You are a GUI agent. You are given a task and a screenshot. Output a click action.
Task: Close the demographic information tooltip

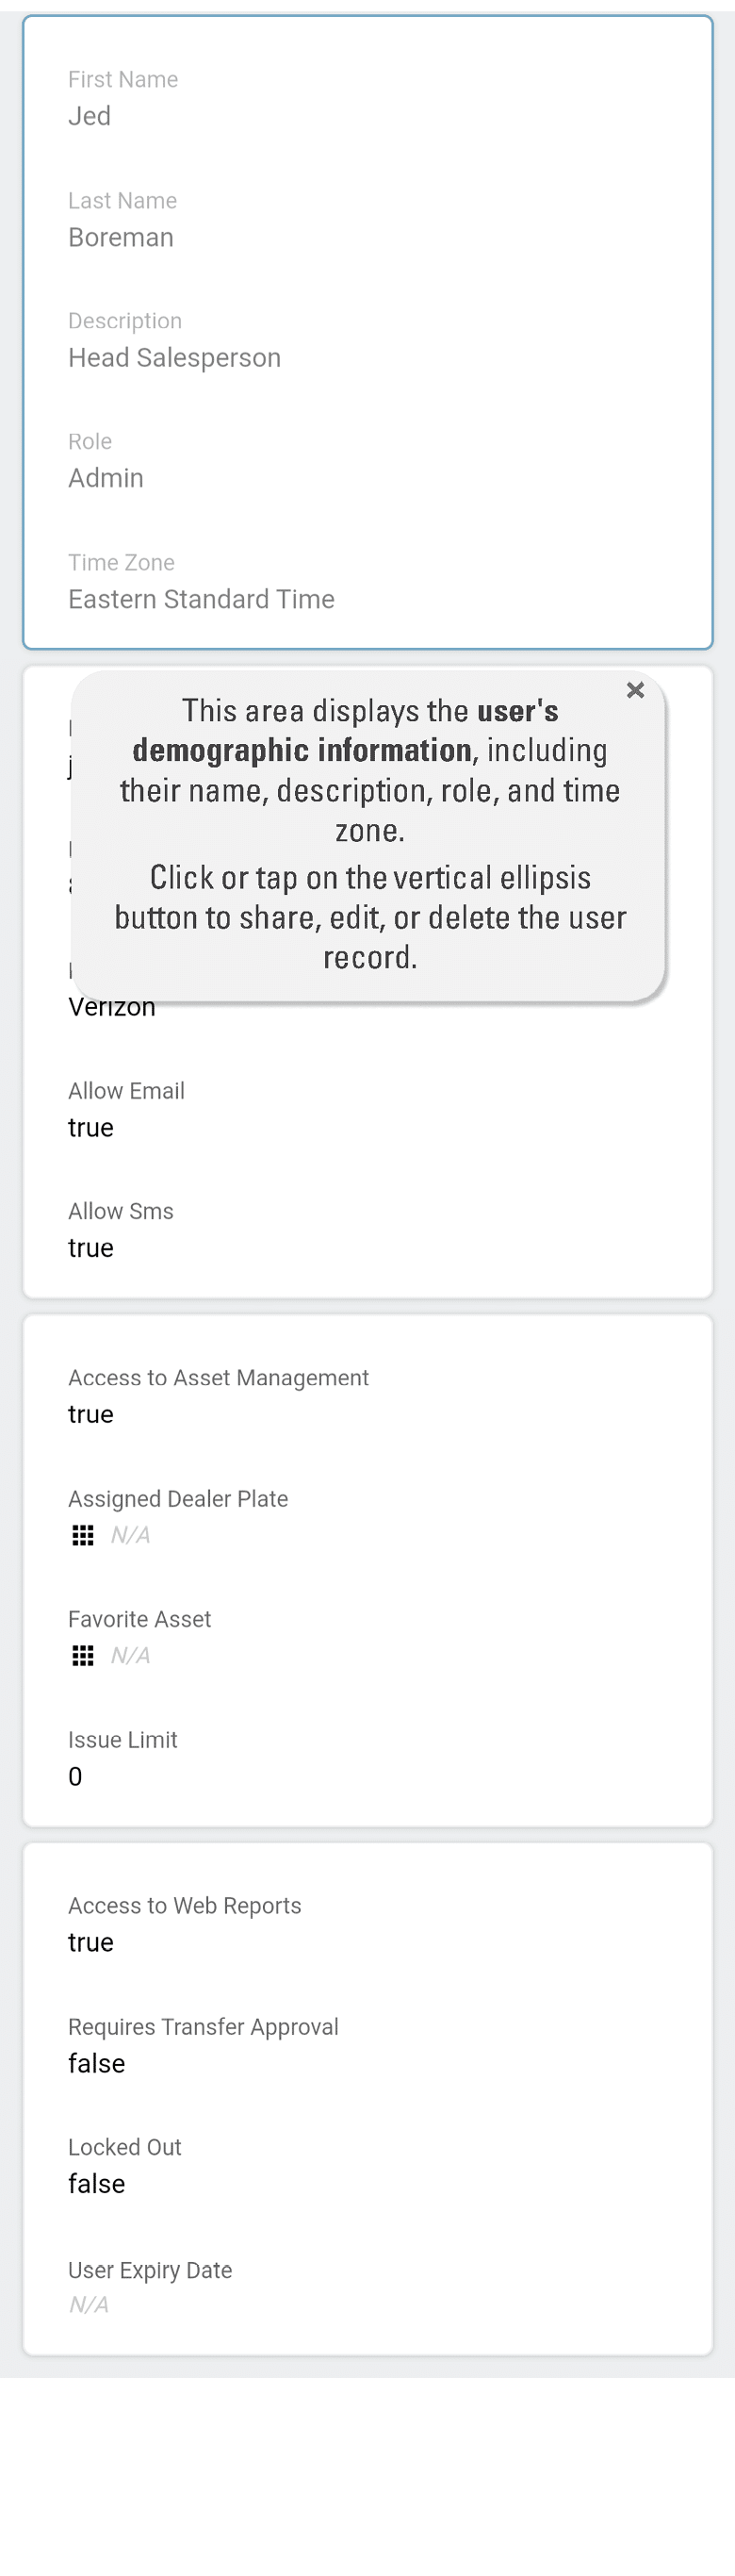tap(635, 690)
